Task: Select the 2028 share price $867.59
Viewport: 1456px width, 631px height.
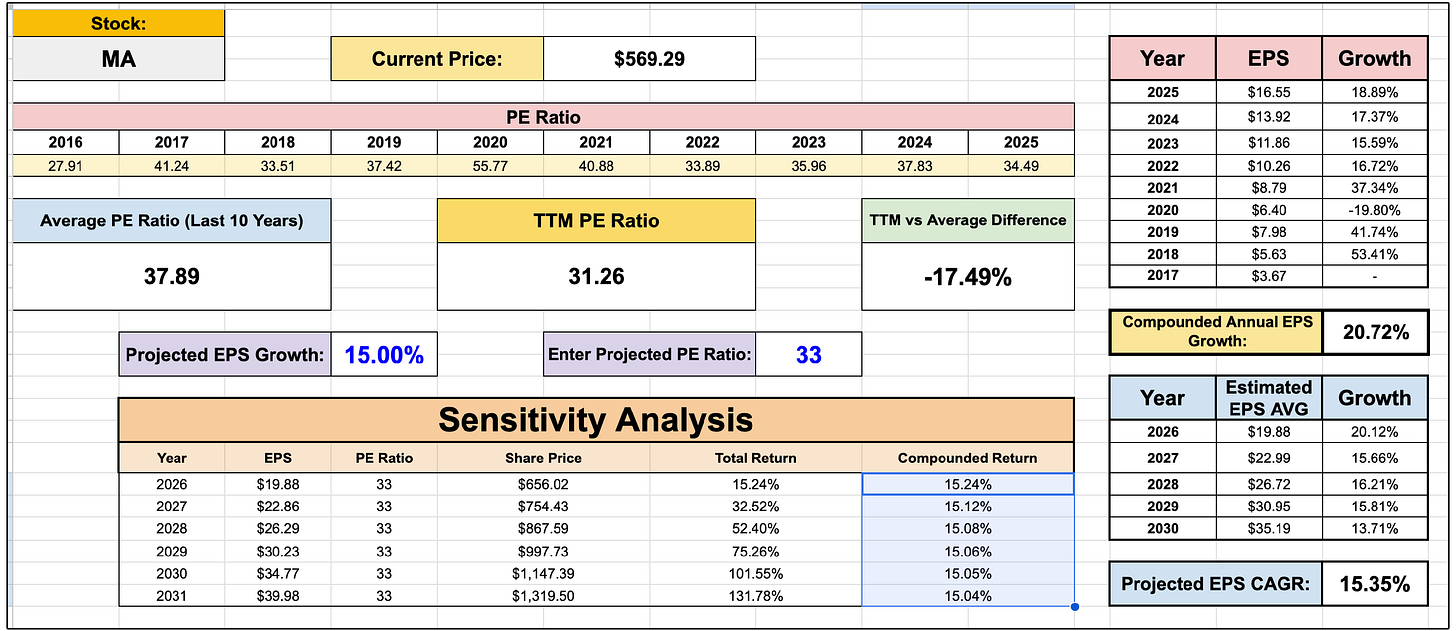Action: (x=543, y=528)
